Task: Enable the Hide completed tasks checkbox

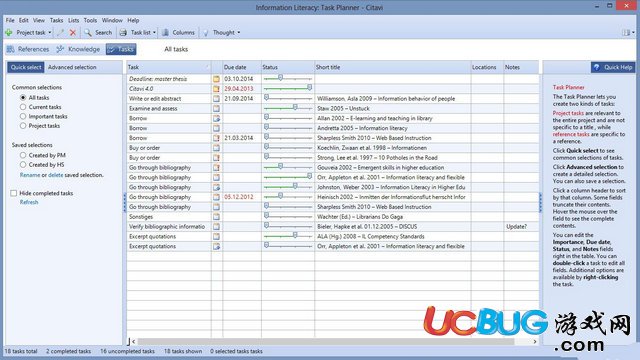Action: (14, 193)
